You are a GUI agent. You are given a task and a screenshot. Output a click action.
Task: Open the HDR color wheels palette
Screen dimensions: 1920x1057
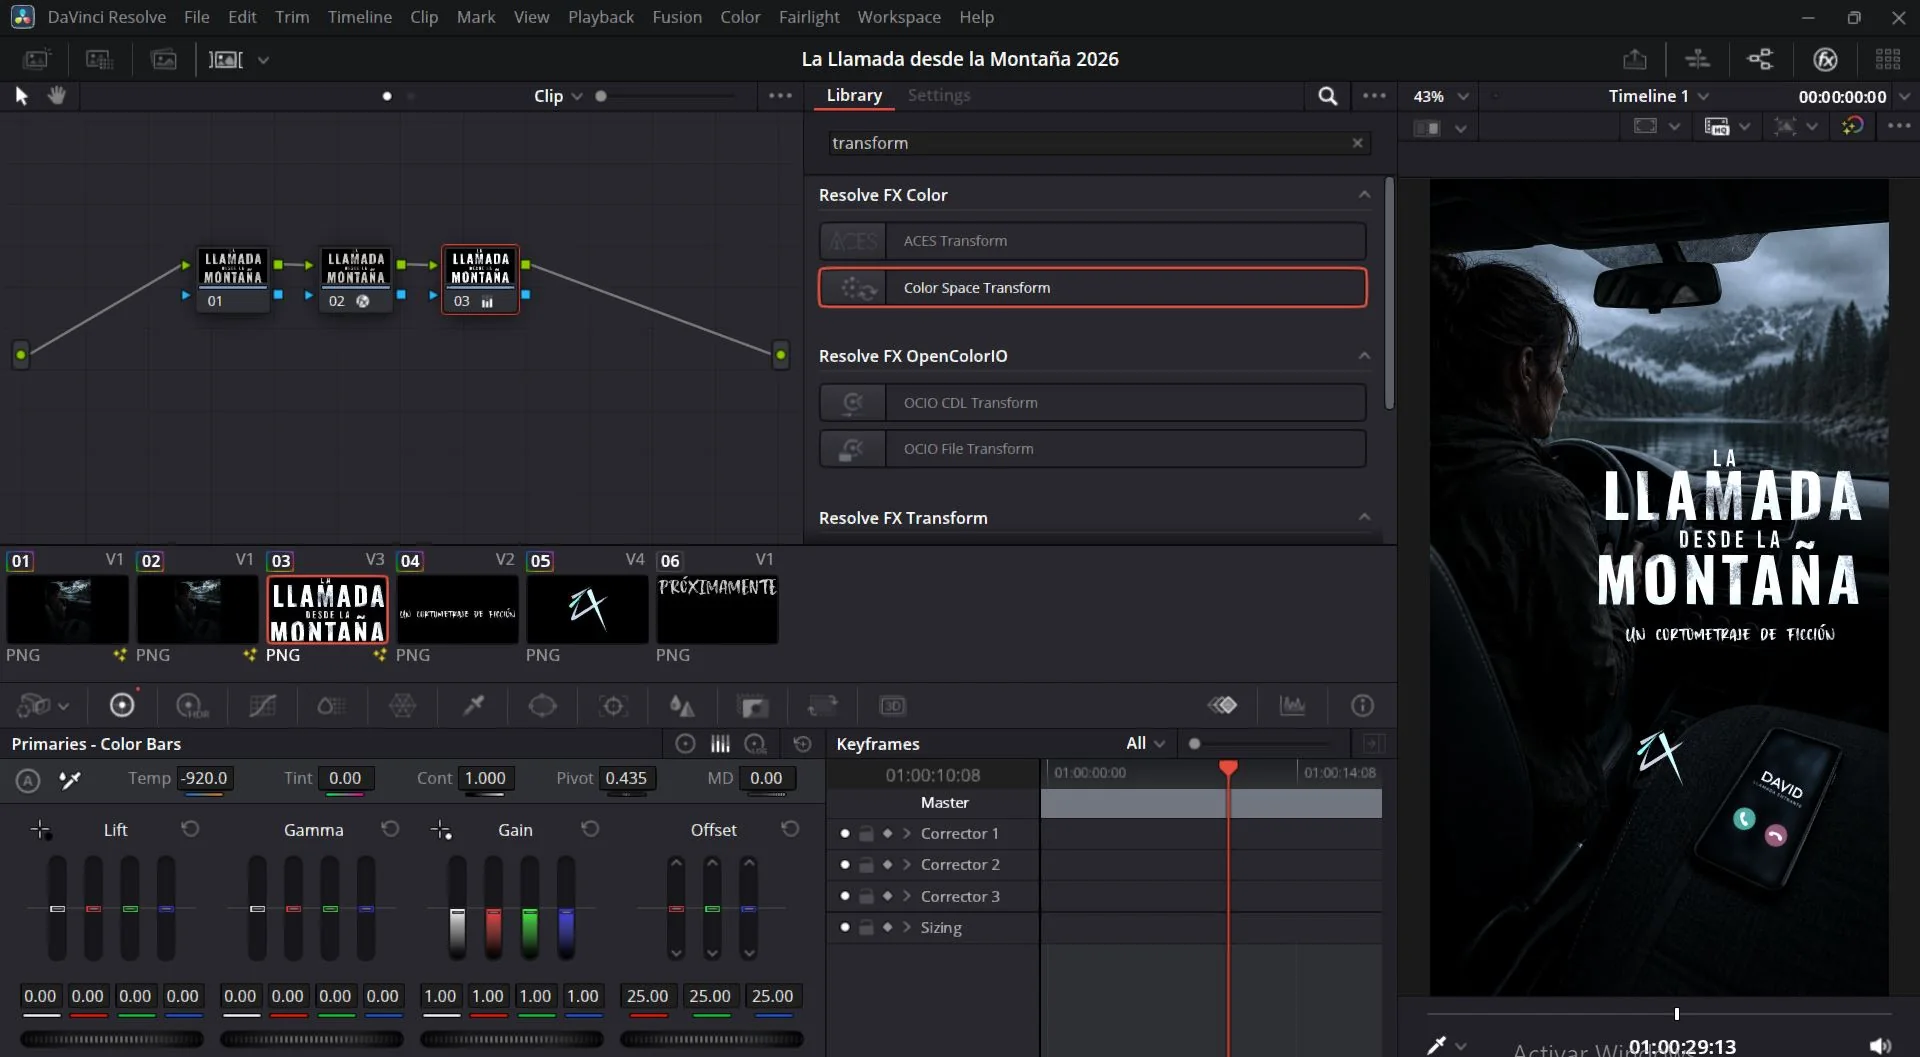pyautogui.click(x=191, y=706)
